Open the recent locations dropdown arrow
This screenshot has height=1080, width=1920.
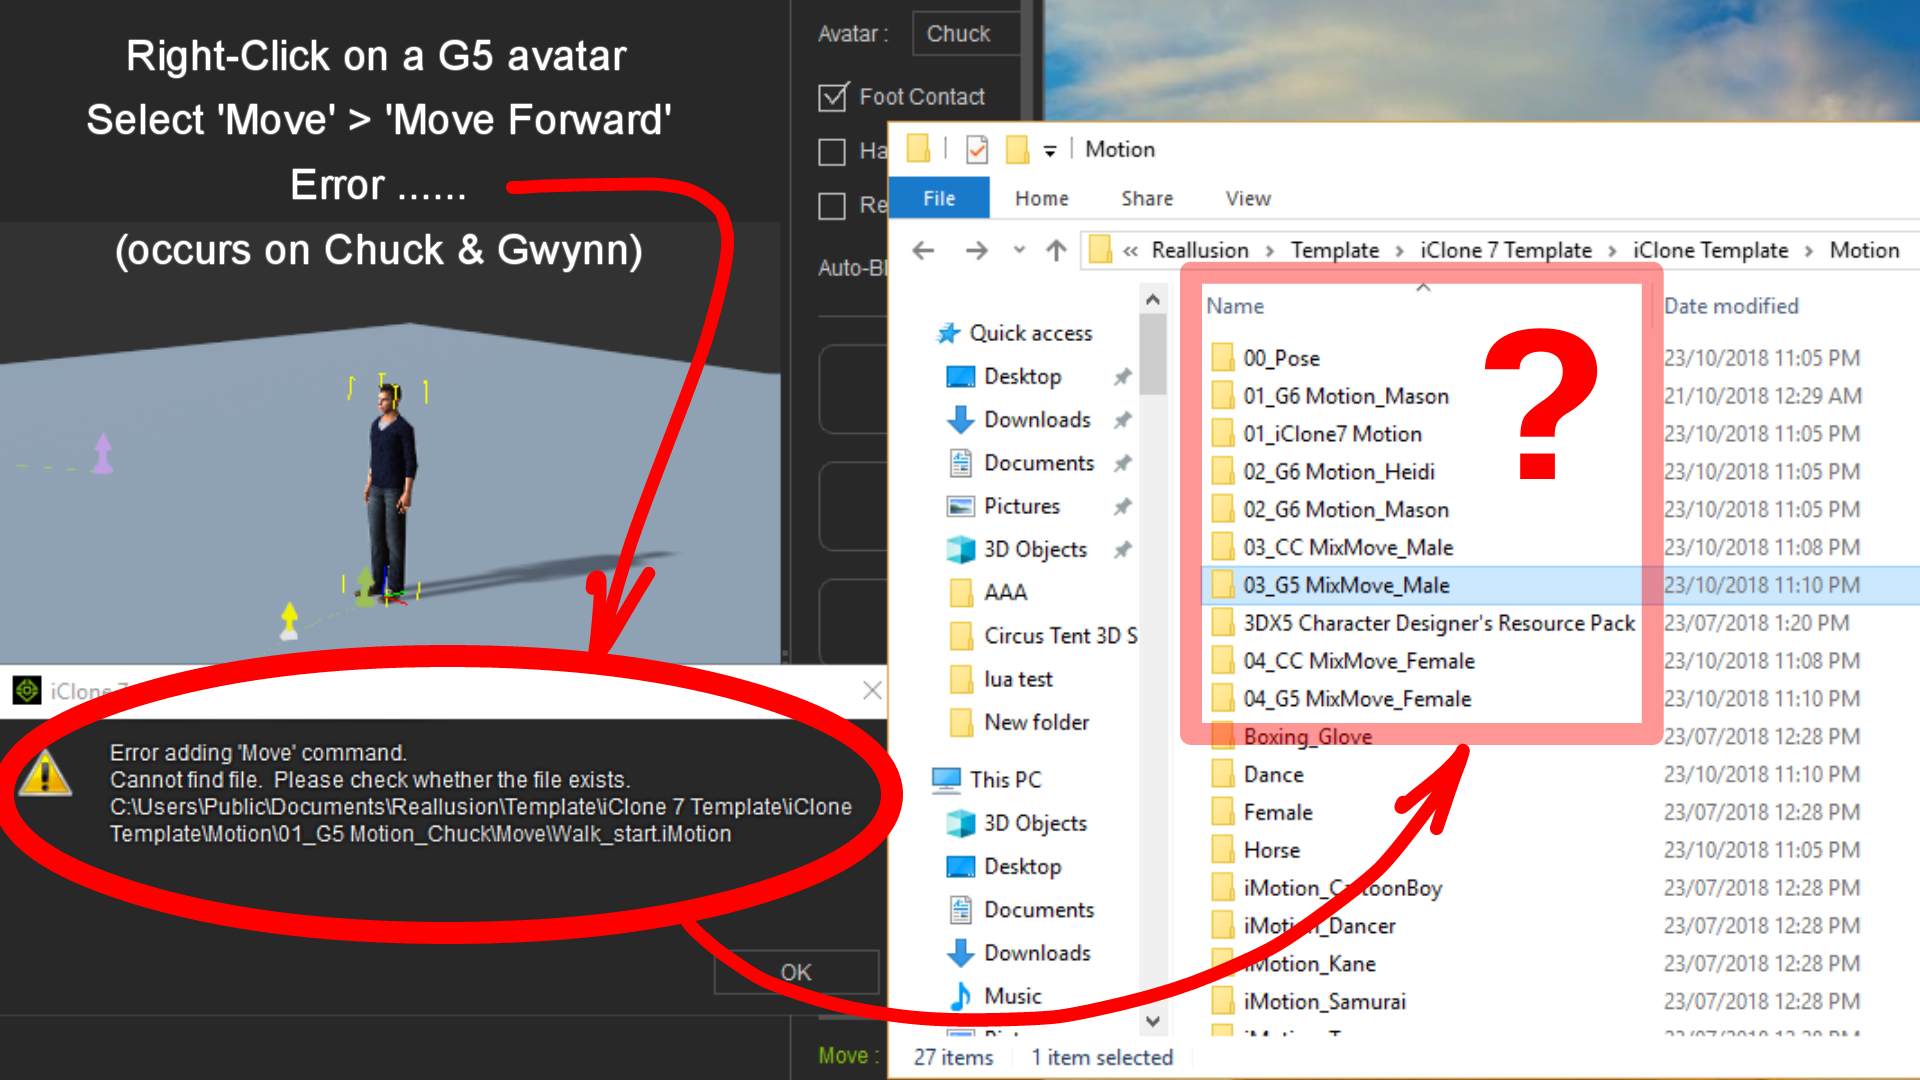point(1019,250)
